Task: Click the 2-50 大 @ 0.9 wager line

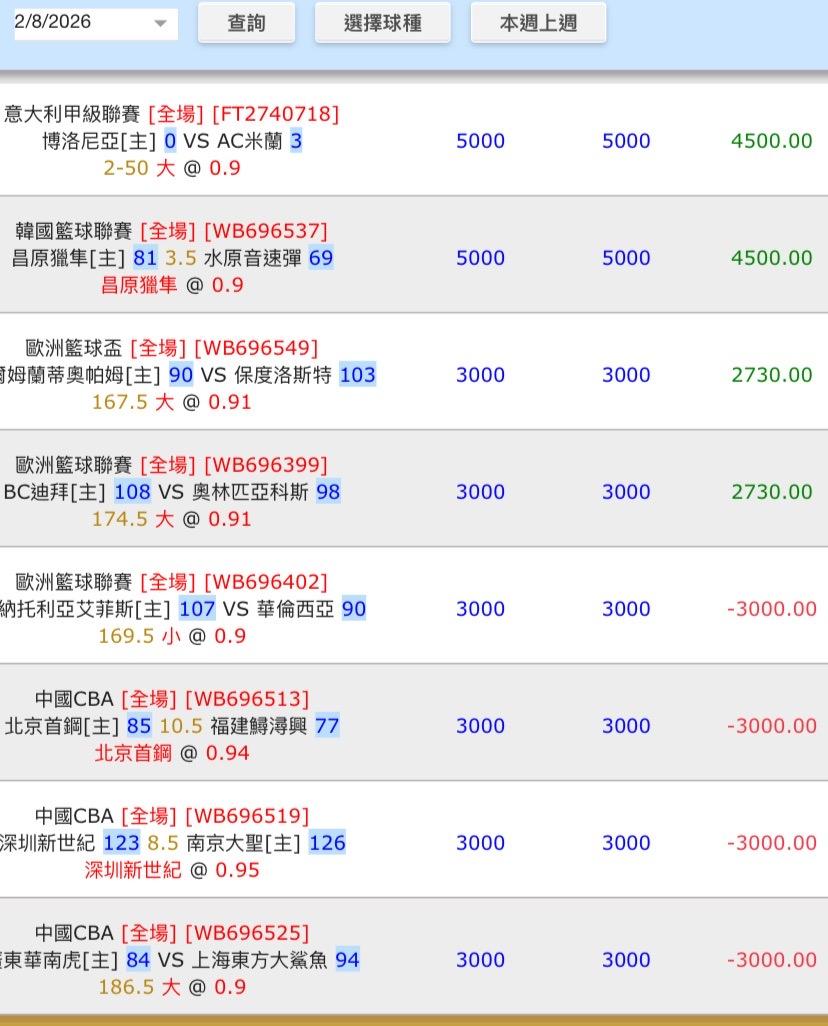Action: coord(172,168)
